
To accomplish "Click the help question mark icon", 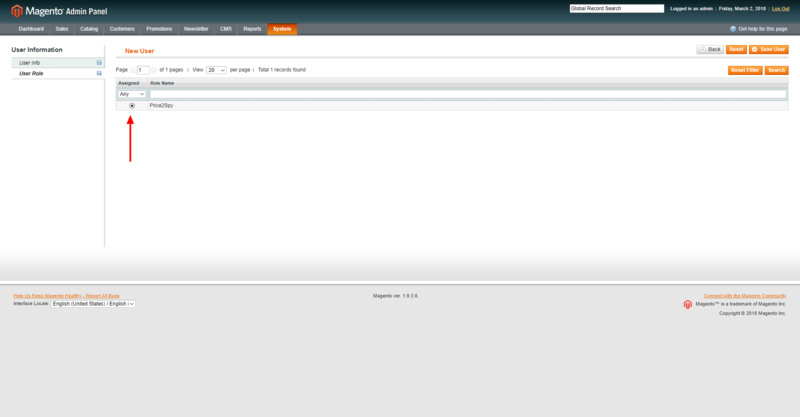I will click(733, 29).
